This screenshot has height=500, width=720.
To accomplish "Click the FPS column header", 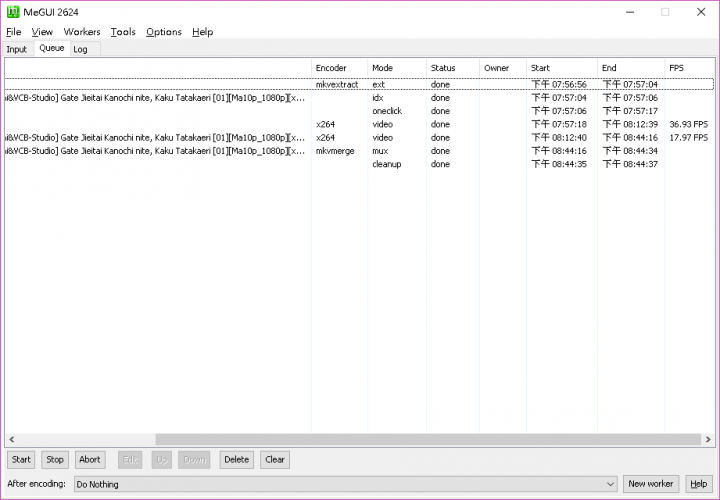I will pos(690,68).
